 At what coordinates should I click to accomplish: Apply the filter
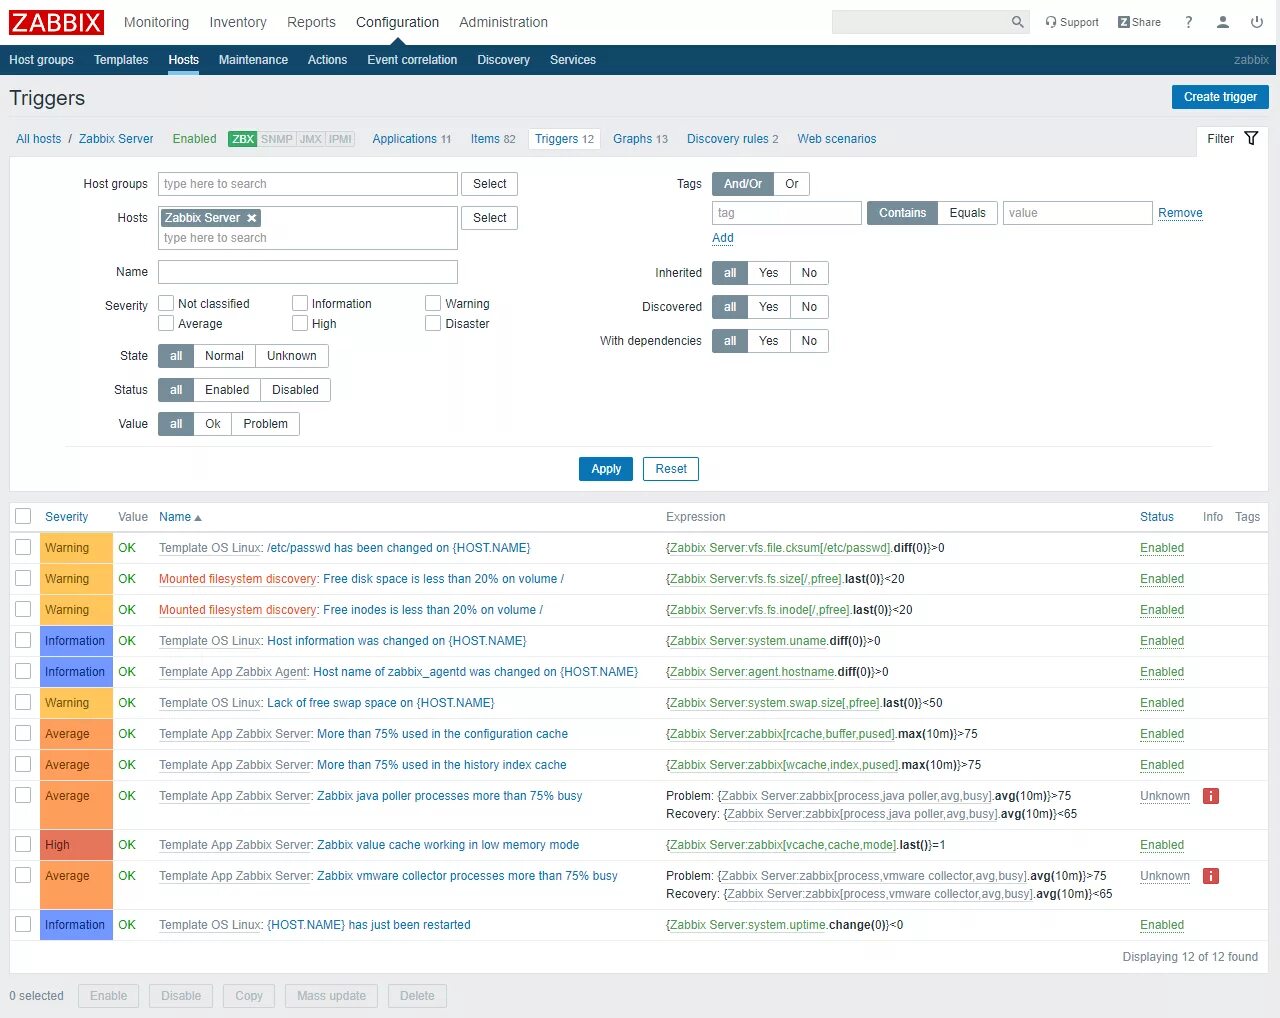[606, 469]
